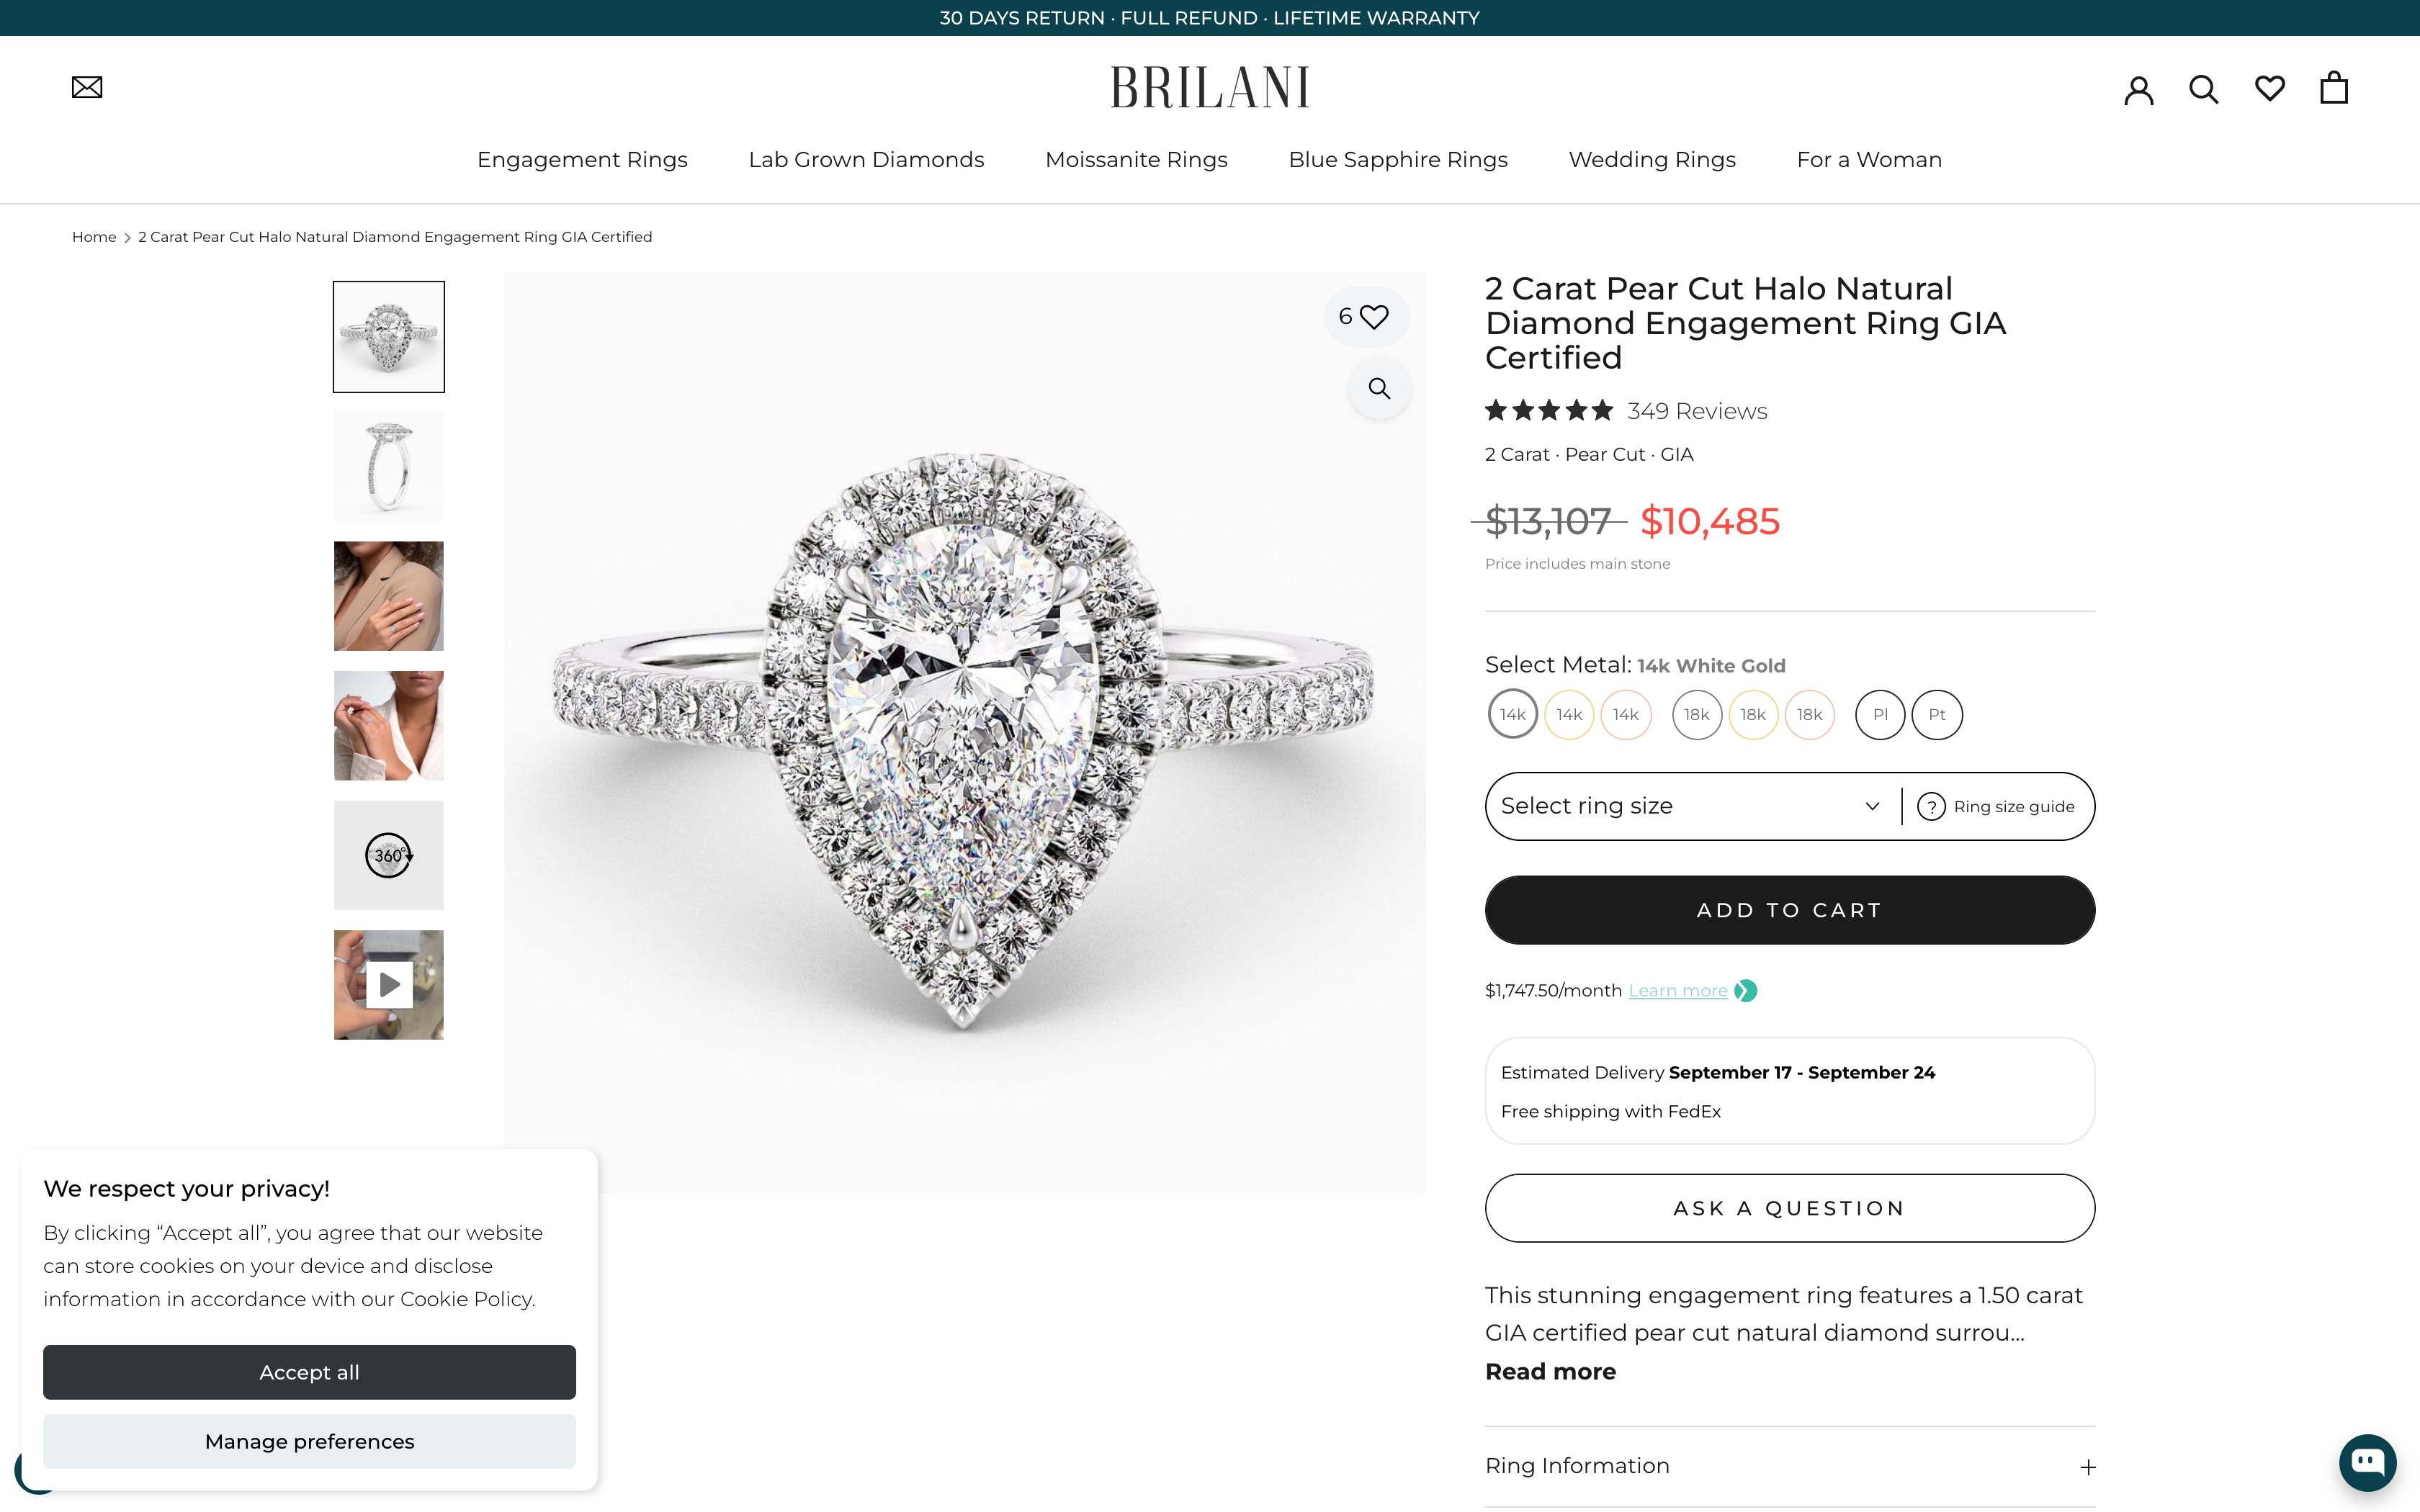2420x1512 pixels.
Task: Open the shopping bag icon
Action: tap(2335, 87)
